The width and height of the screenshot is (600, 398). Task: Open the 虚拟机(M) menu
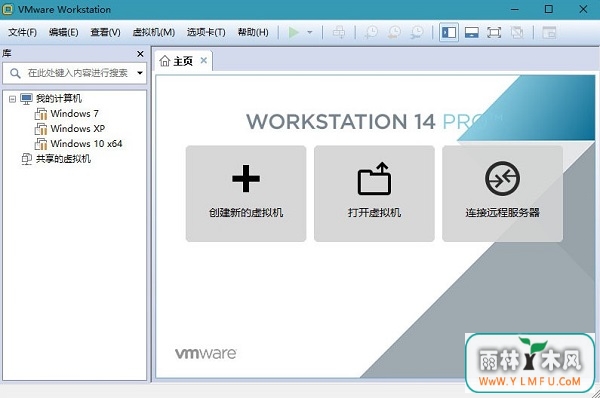(x=153, y=32)
